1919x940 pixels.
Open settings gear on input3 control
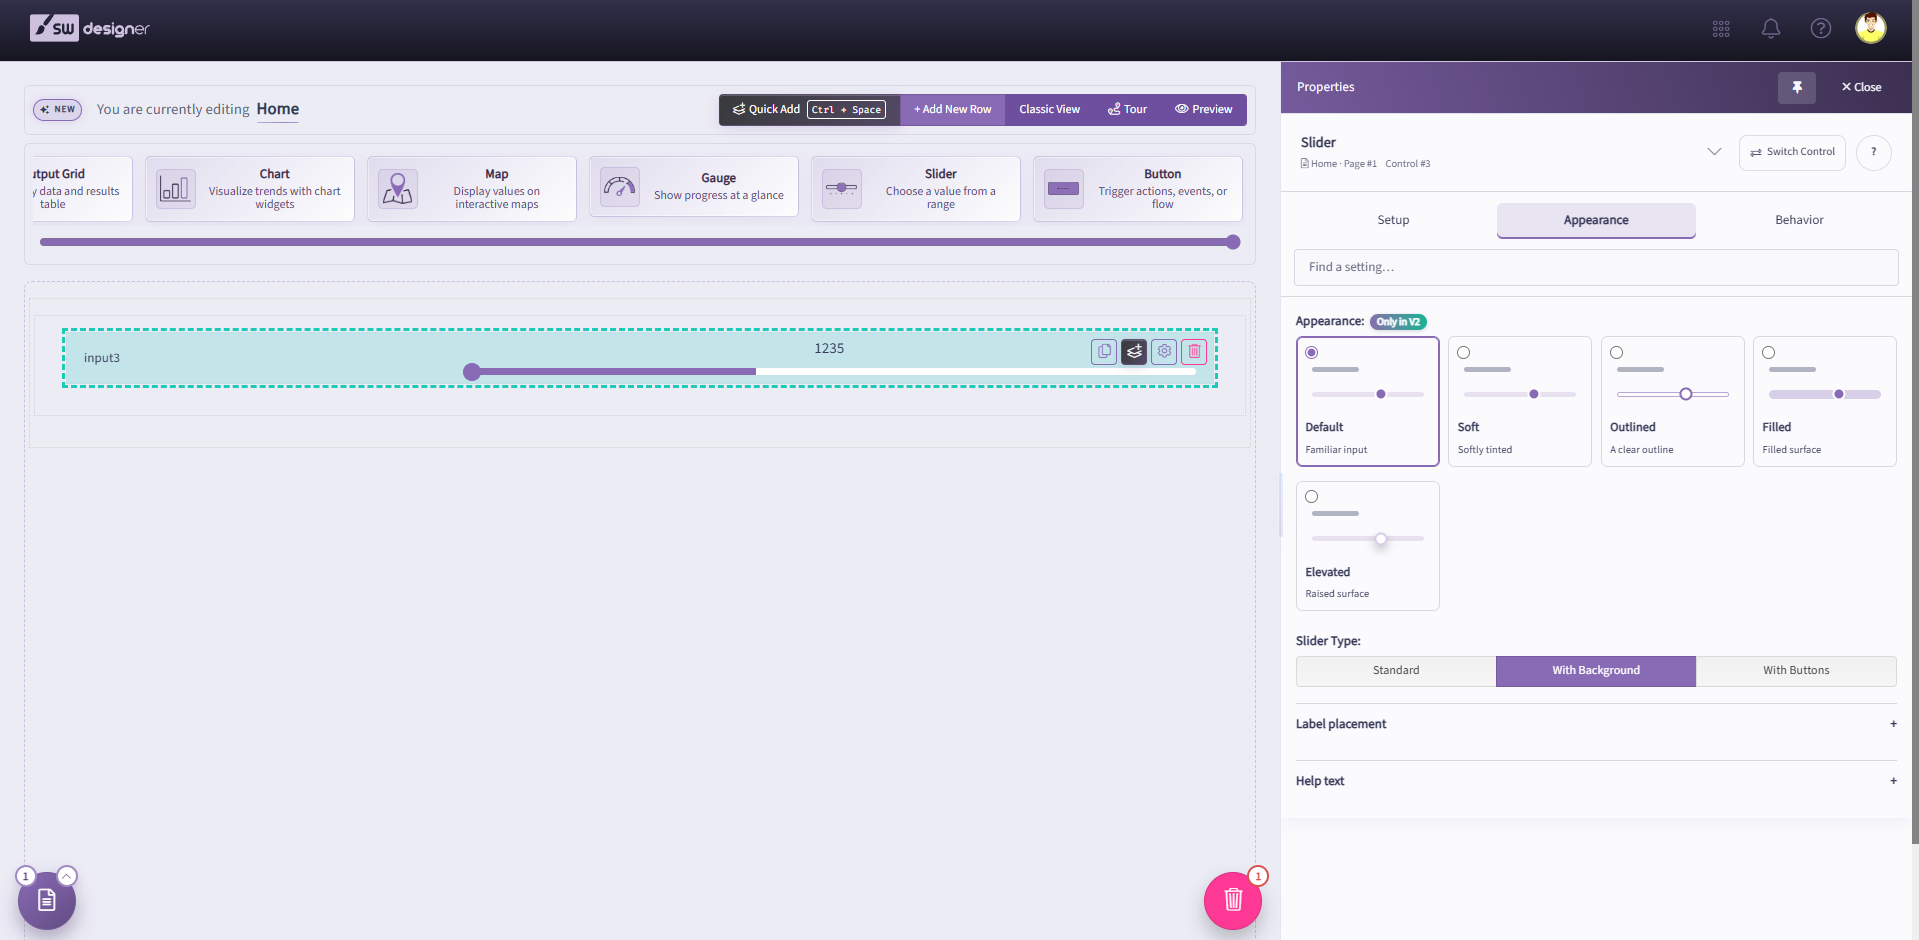[x=1164, y=351]
